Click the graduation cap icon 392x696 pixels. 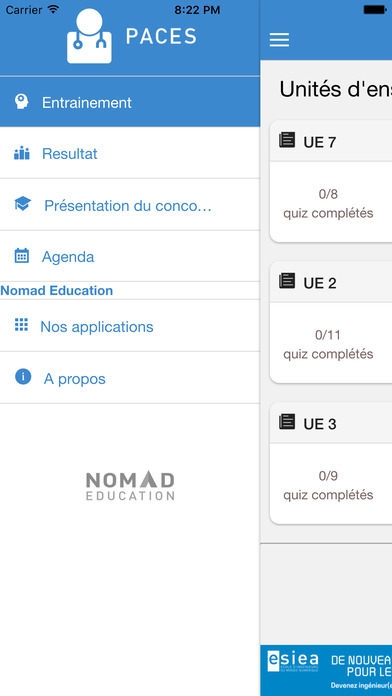coord(22,204)
